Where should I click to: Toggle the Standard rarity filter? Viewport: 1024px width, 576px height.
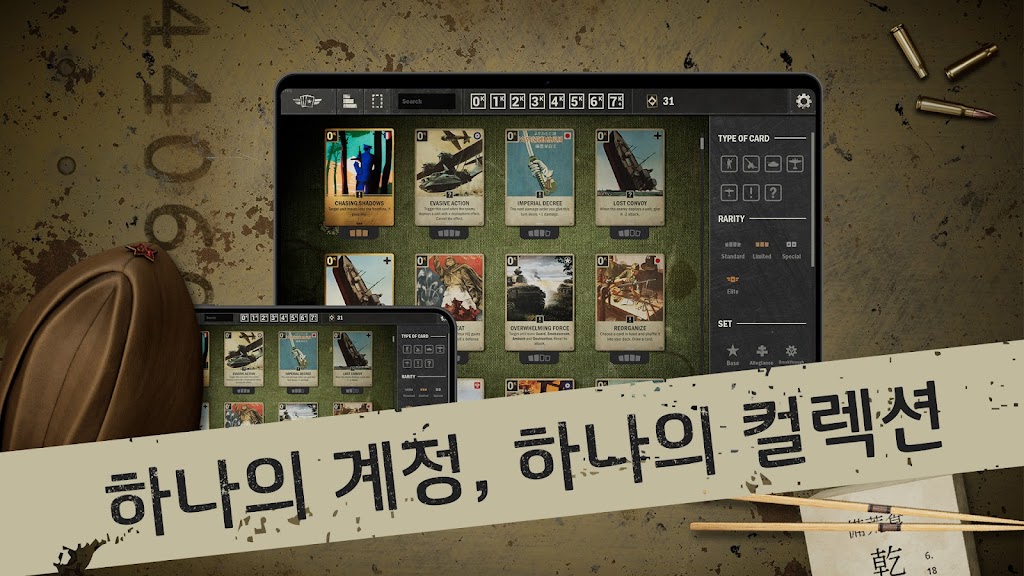coord(733,249)
